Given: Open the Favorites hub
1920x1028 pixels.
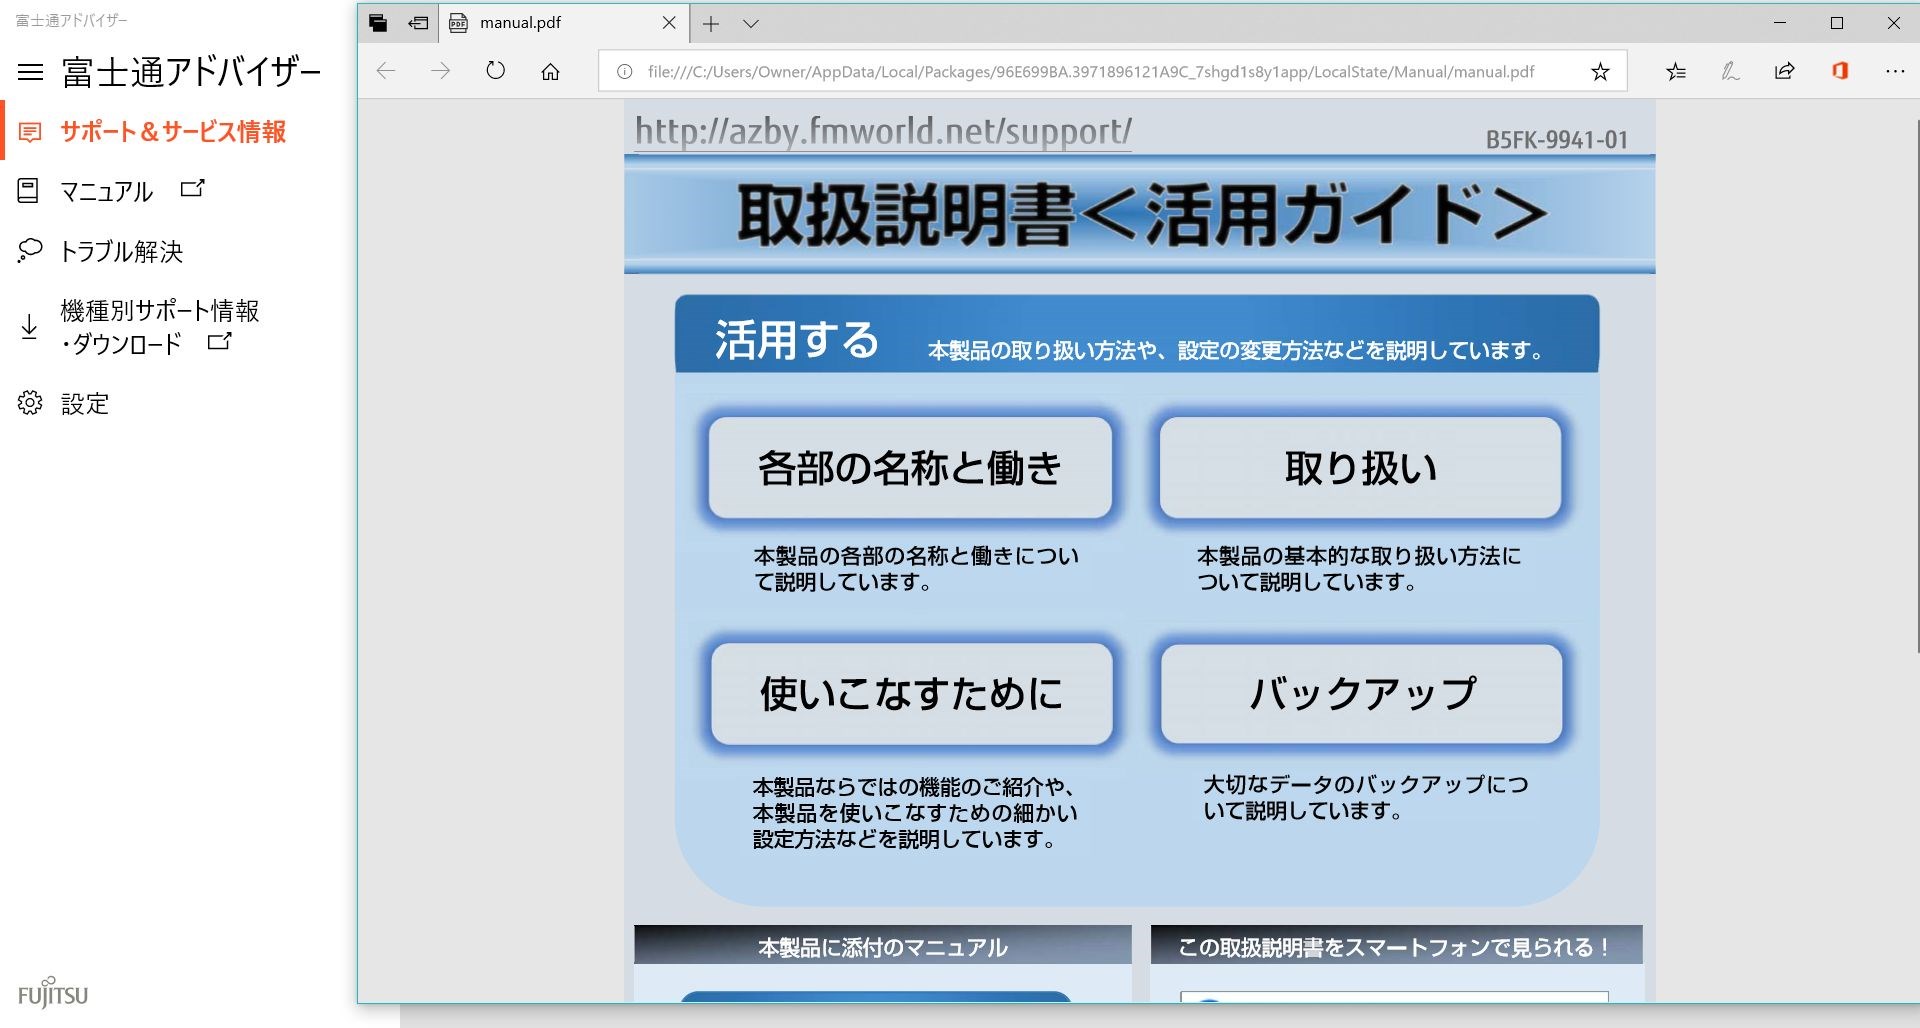Looking at the screenshot, I should pyautogui.click(x=1676, y=71).
